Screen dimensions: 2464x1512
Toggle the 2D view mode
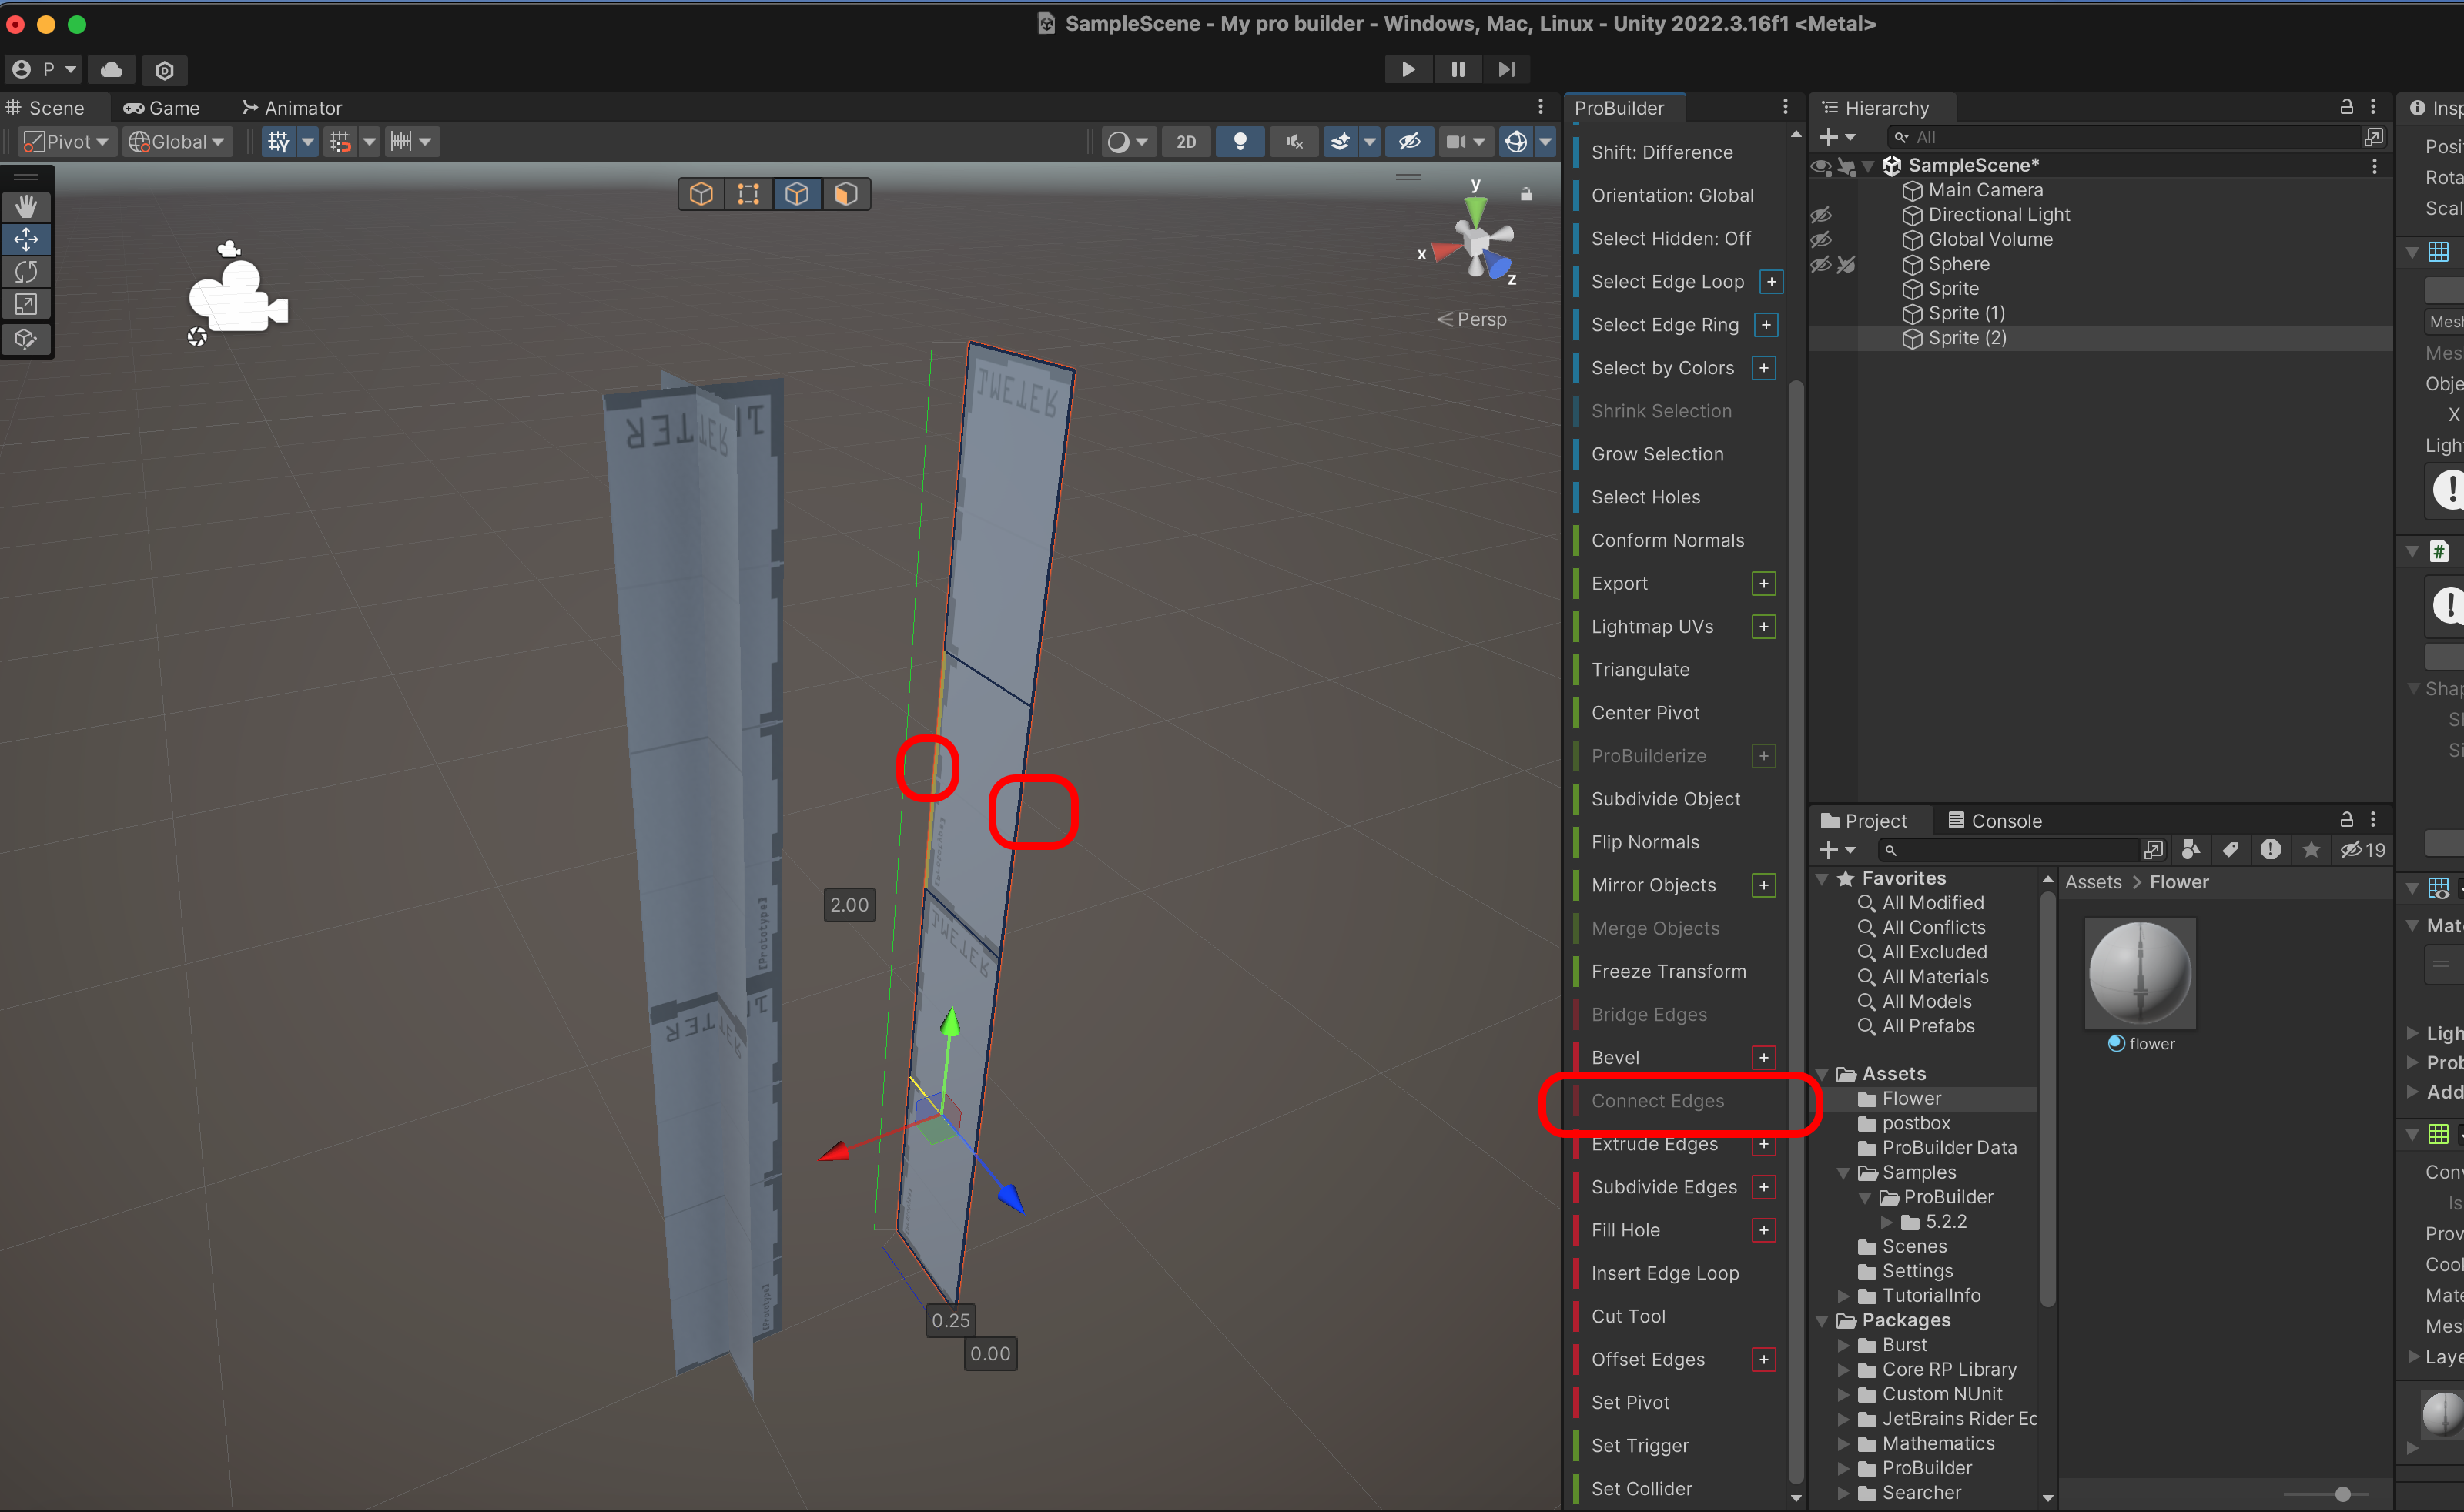pyautogui.click(x=1186, y=142)
